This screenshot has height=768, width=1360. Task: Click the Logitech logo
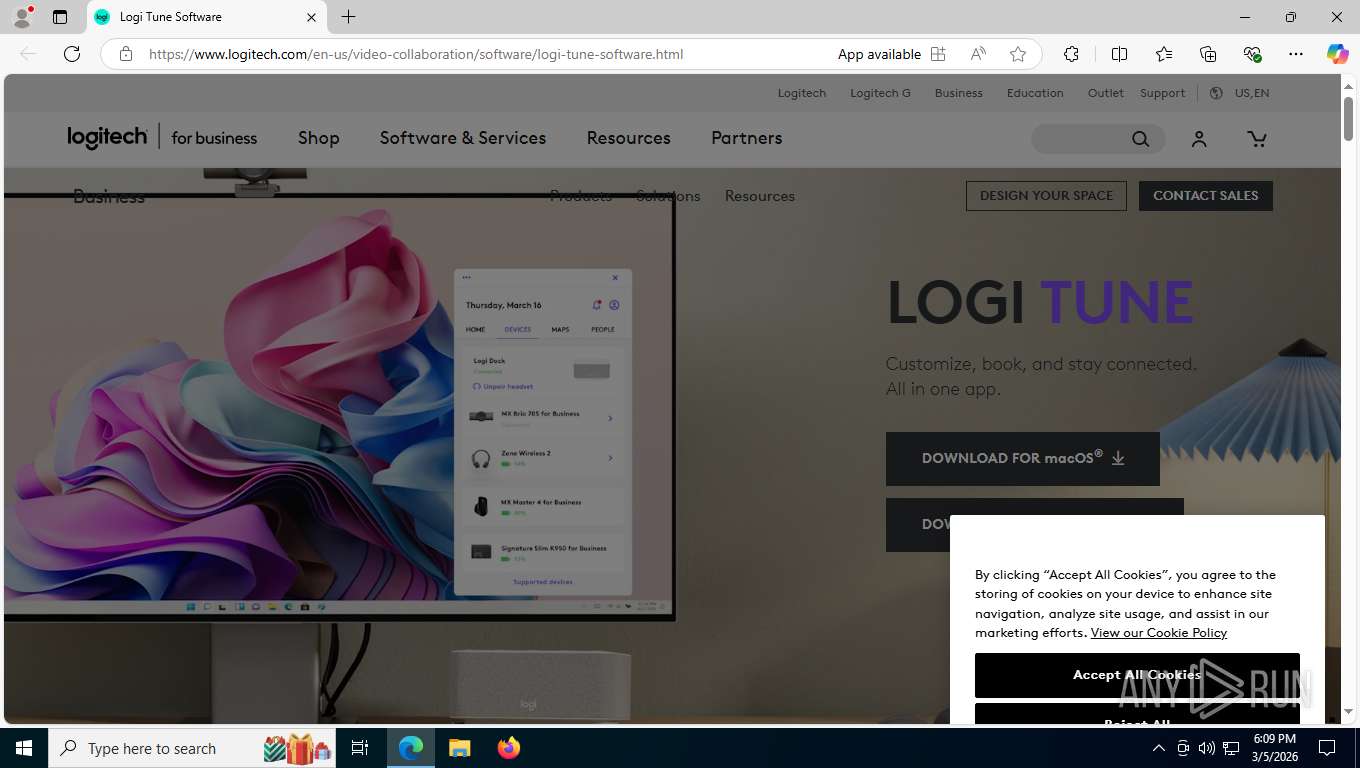[107, 137]
